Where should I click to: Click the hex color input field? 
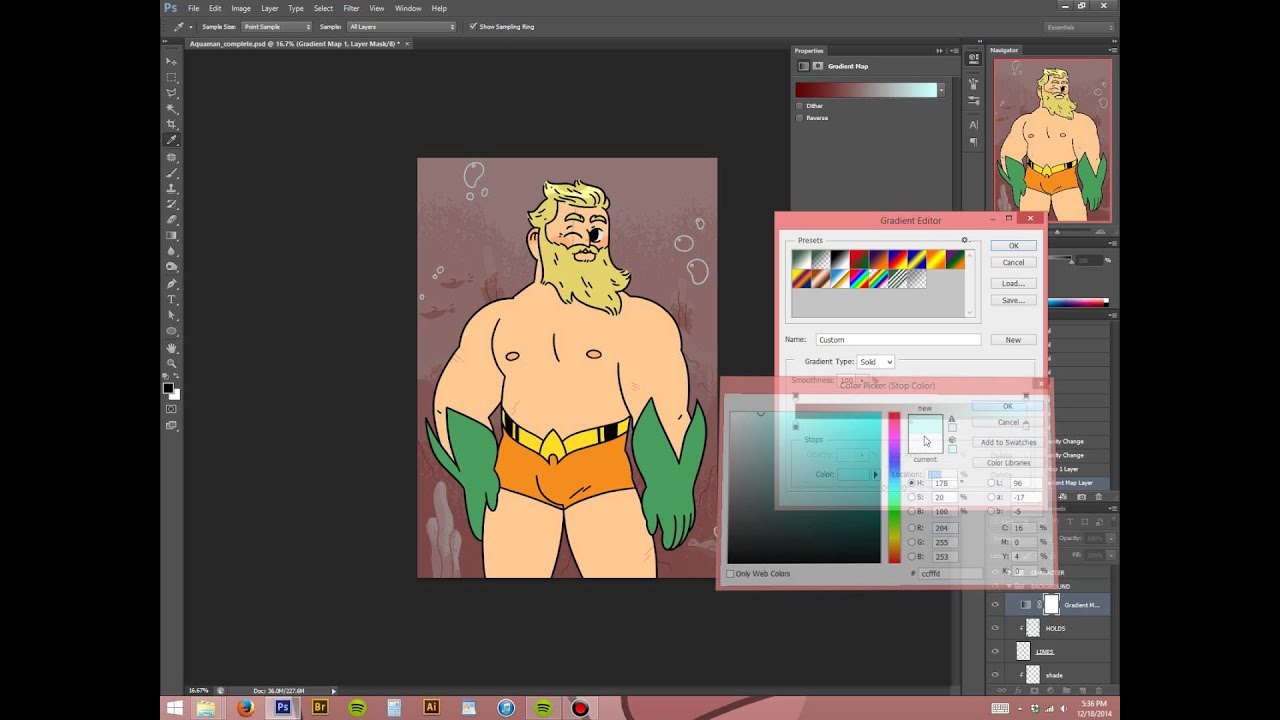[x=949, y=574]
